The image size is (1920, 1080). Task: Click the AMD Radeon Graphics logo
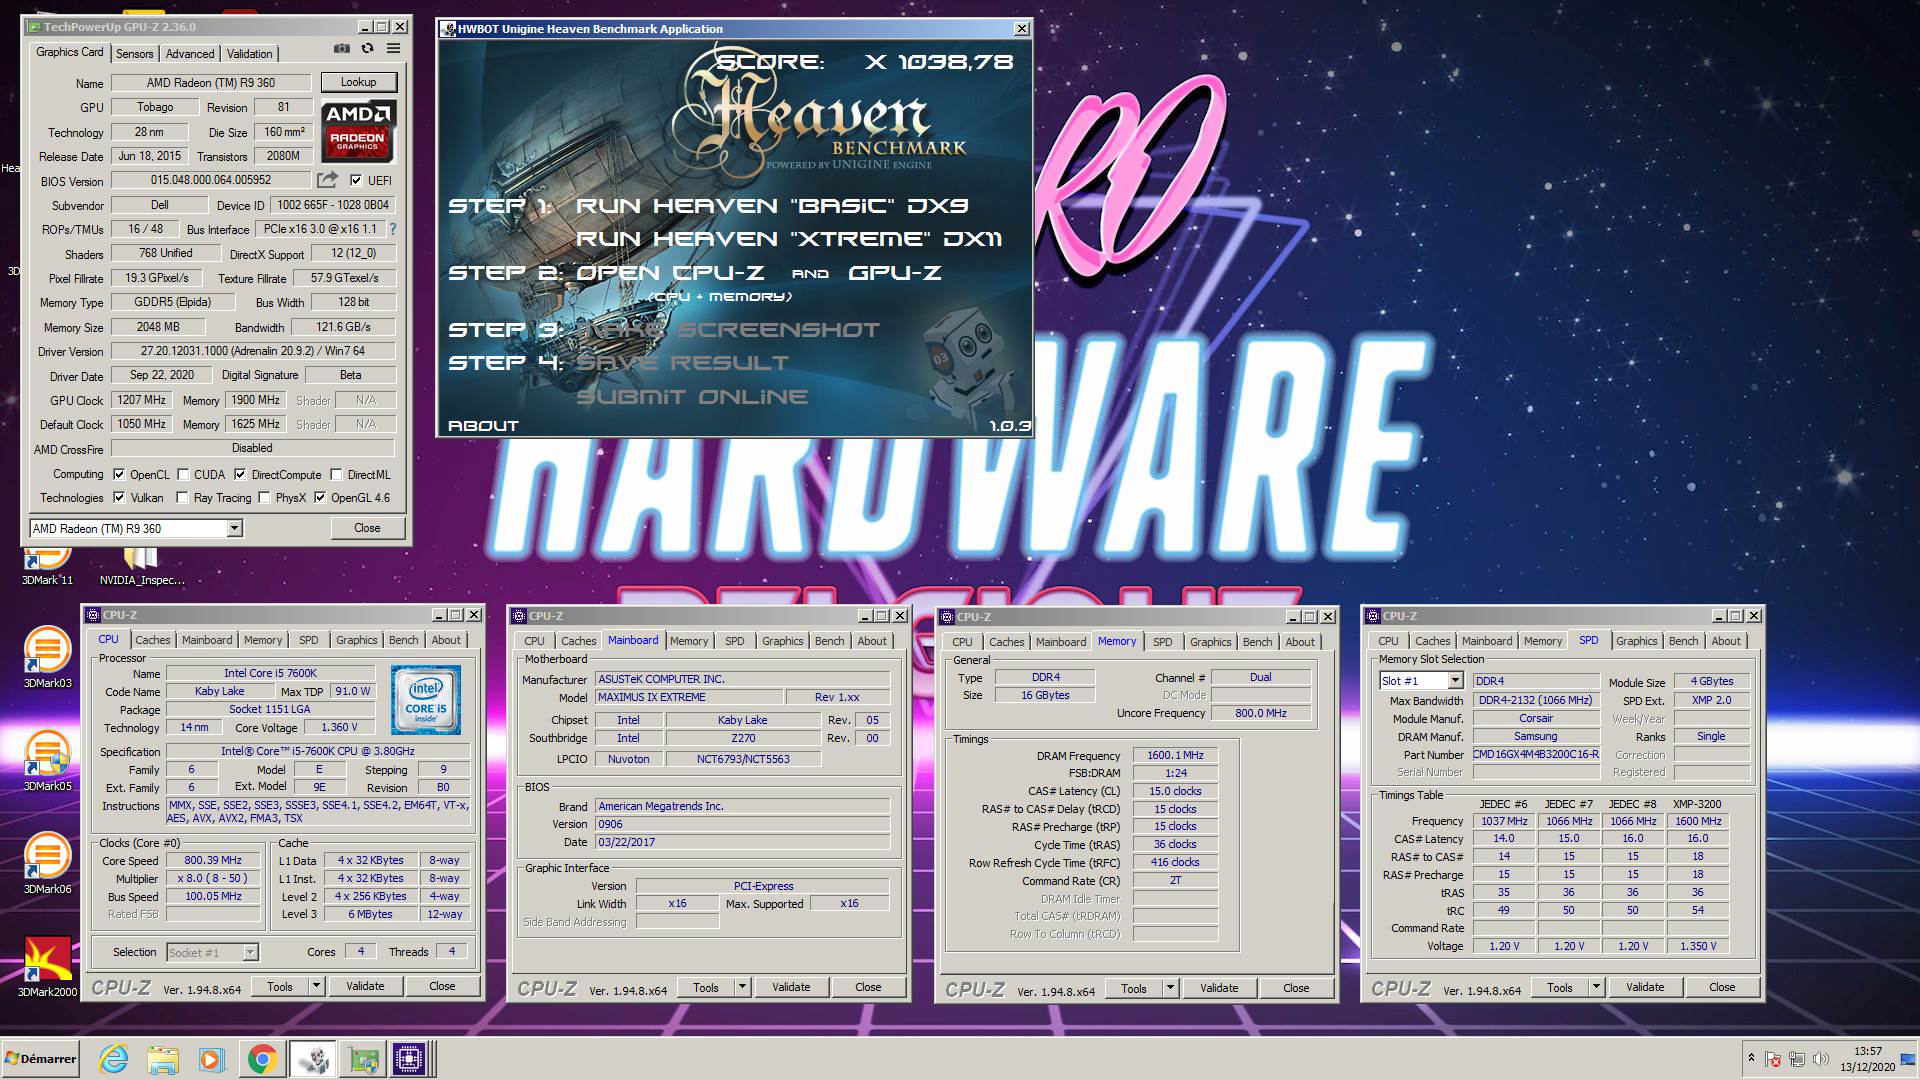(x=359, y=131)
